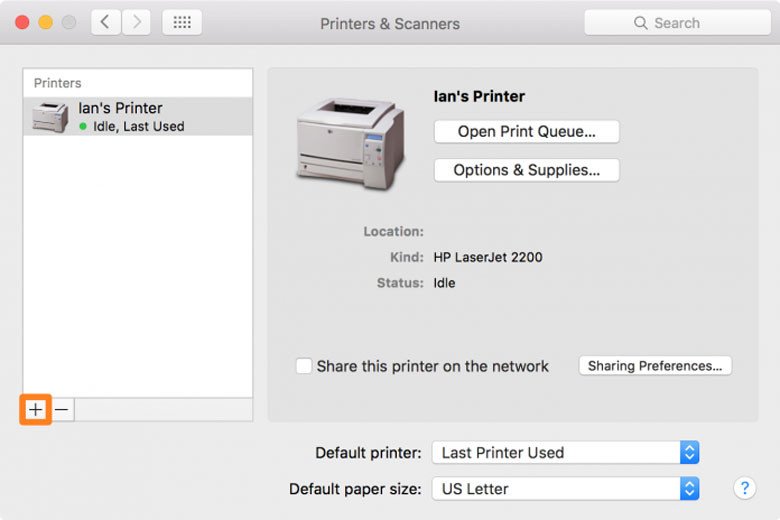Screen dimensions: 780x520
Task: Click the plus button to add a printer
Action: [x=35, y=410]
